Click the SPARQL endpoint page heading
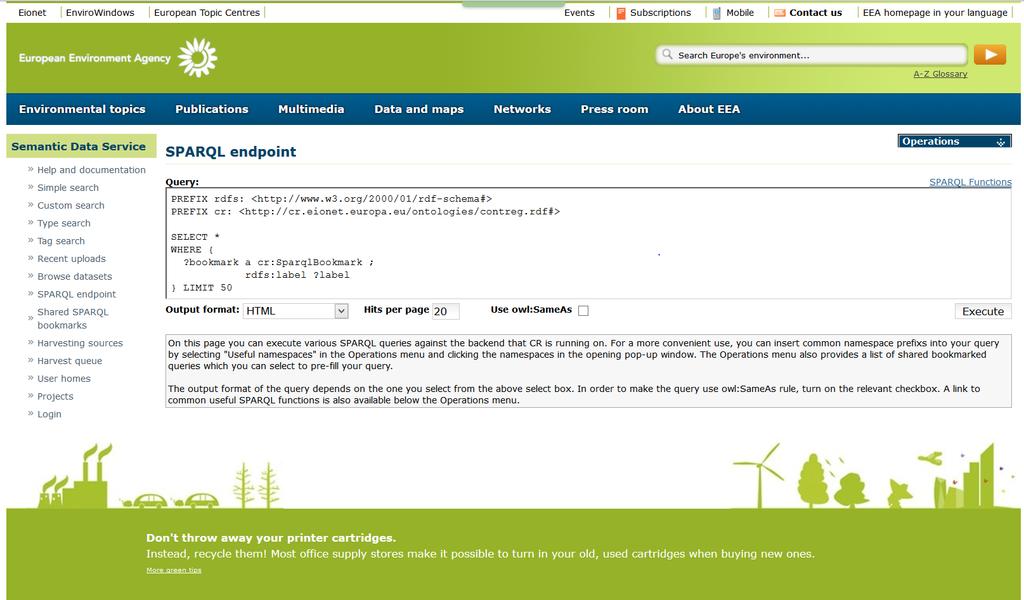1024x600 pixels. [x=231, y=151]
